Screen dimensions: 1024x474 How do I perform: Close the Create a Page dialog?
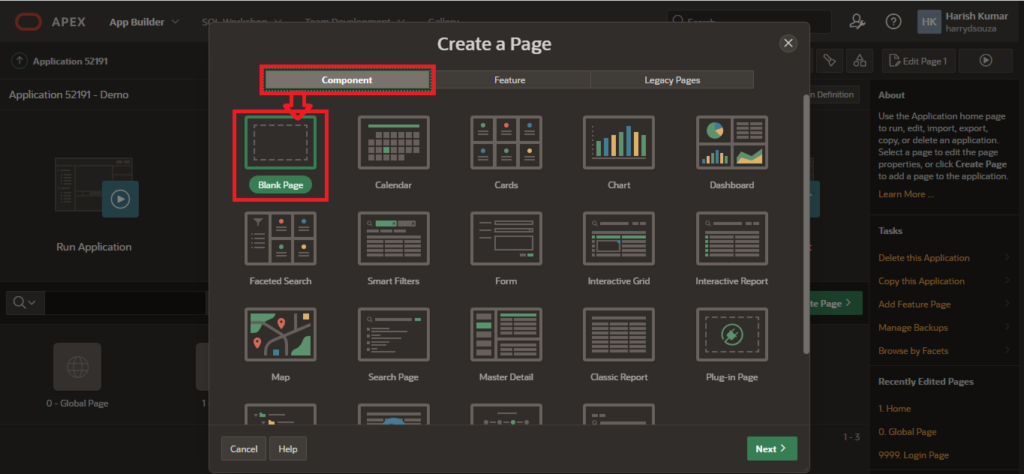coord(788,43)
